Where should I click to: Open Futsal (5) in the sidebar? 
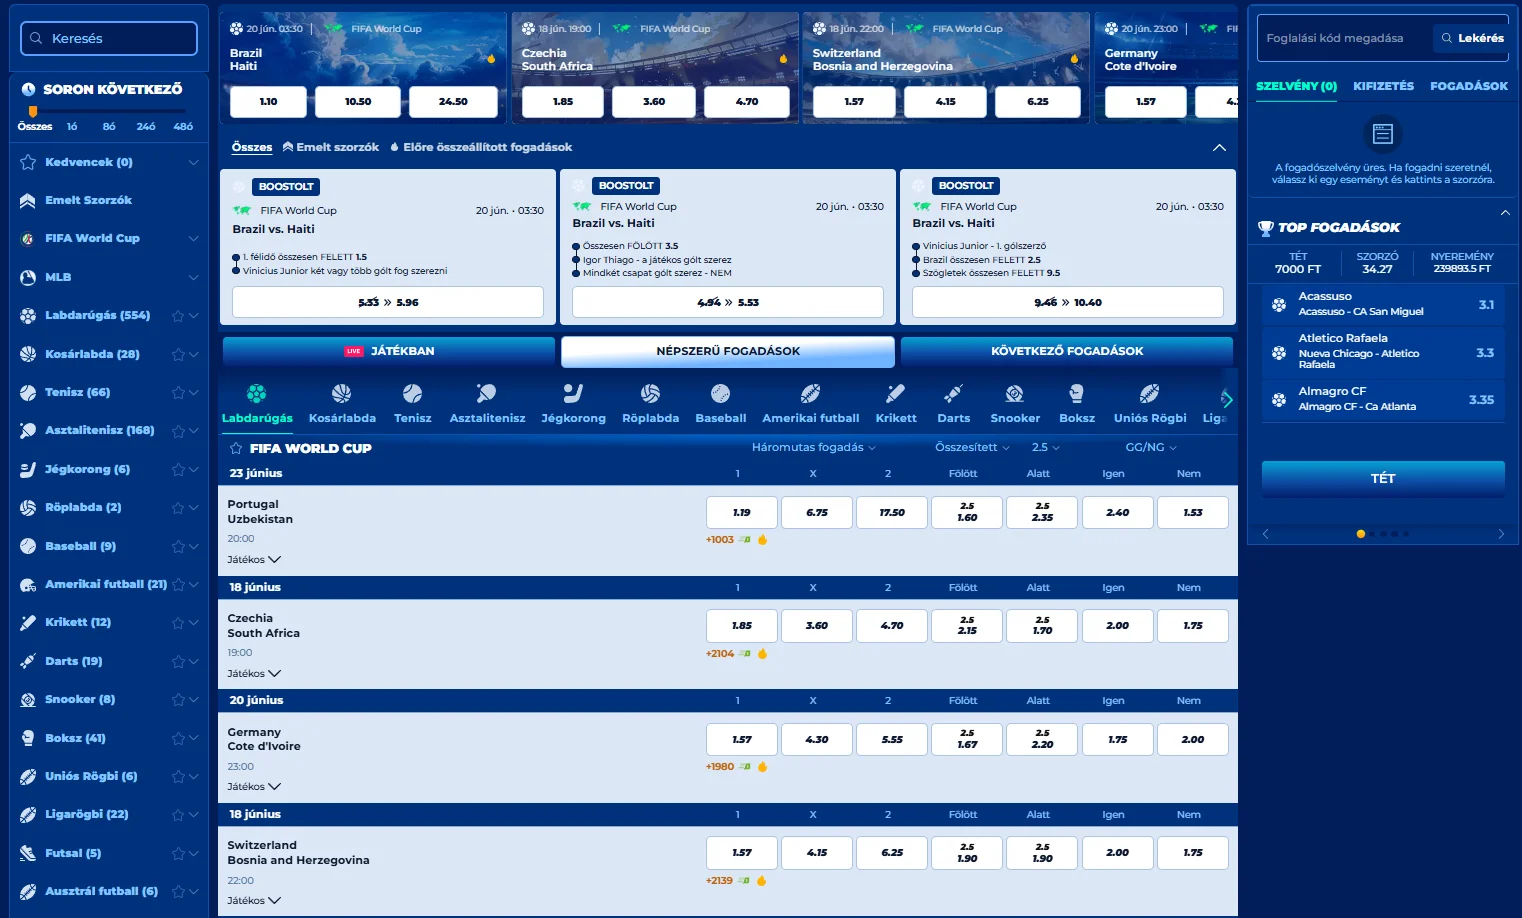(73, 853)
